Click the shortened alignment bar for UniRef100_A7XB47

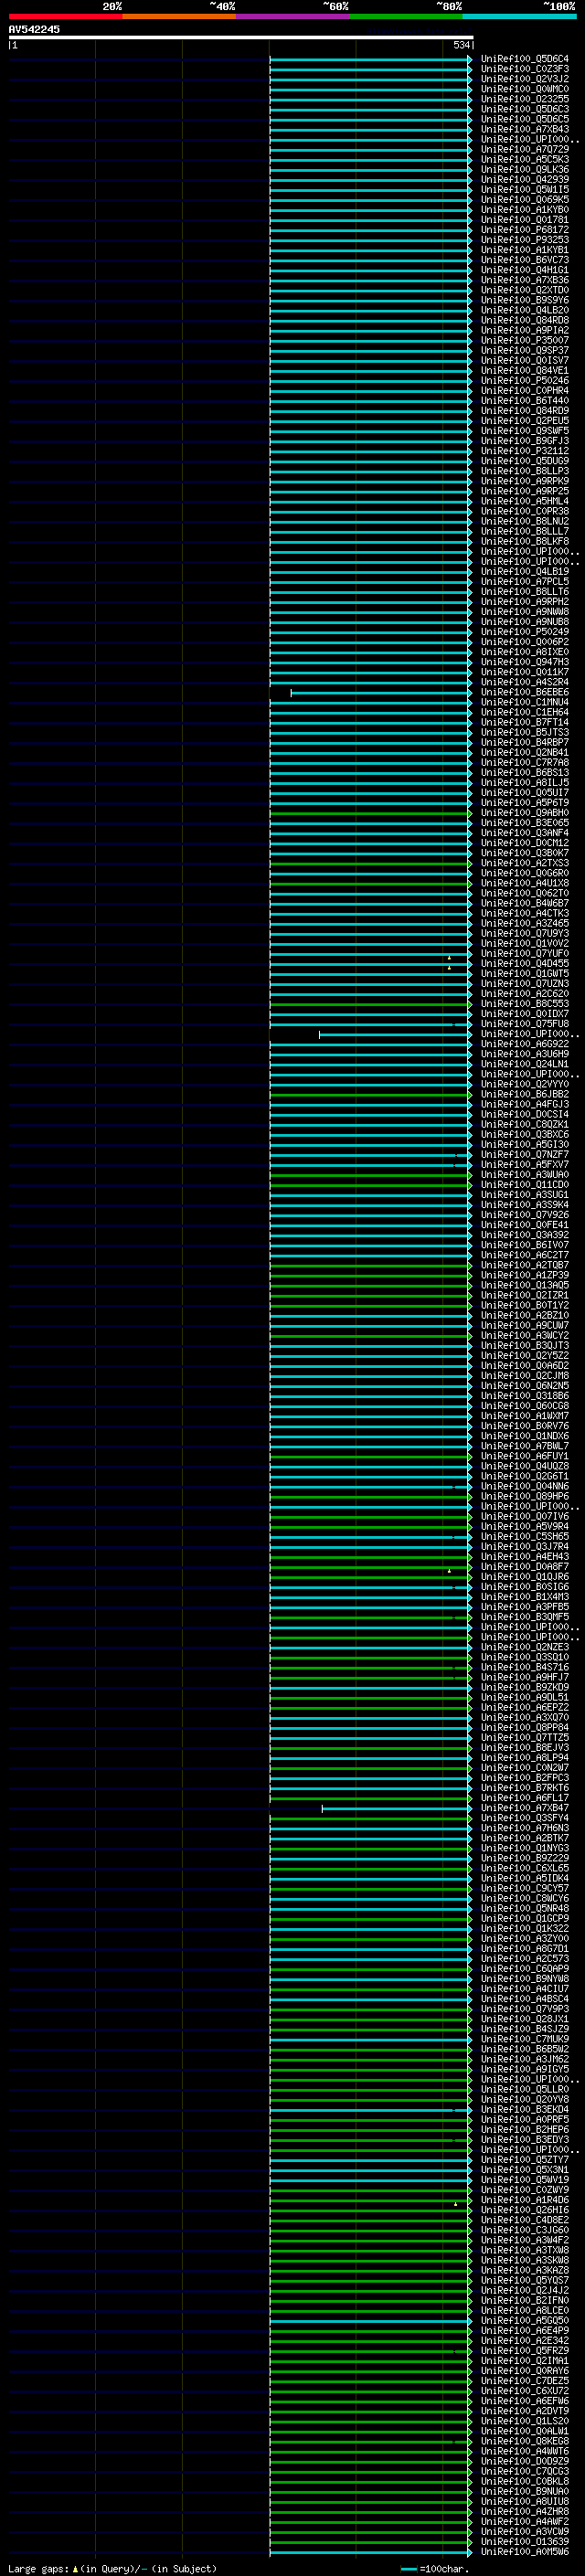397,1808
